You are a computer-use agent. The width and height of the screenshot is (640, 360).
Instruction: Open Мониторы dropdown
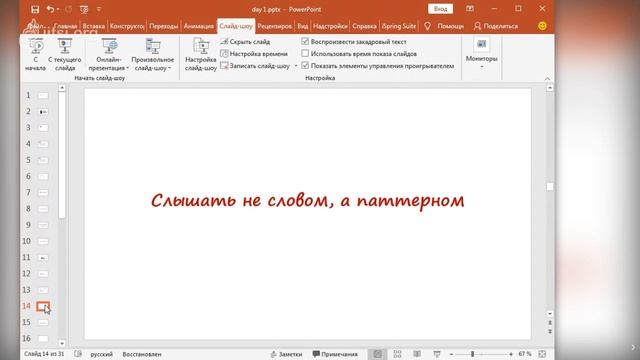(x=482, y=53)
